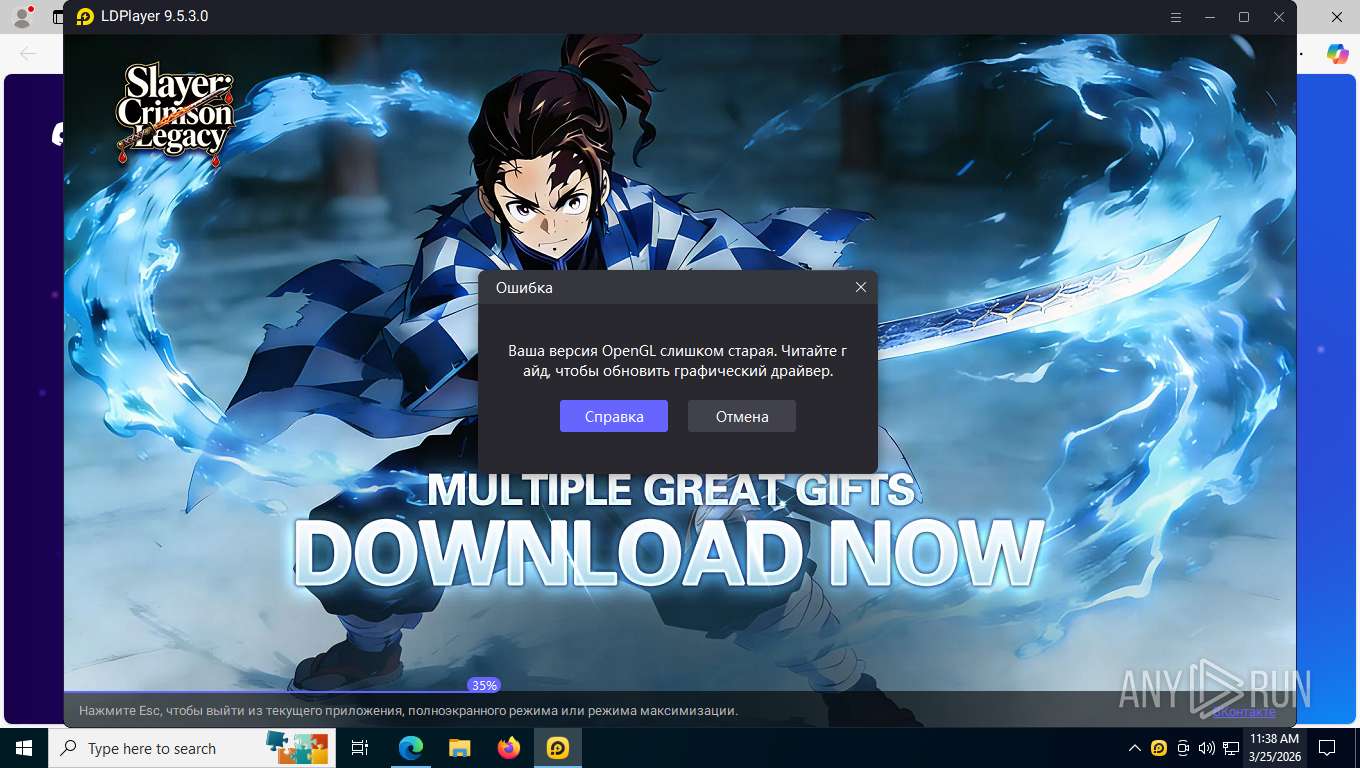The height and width of the screenshot is (768, 1360).
Task: Click the Esc hint text in bottom bar
Action: (408, 711)
